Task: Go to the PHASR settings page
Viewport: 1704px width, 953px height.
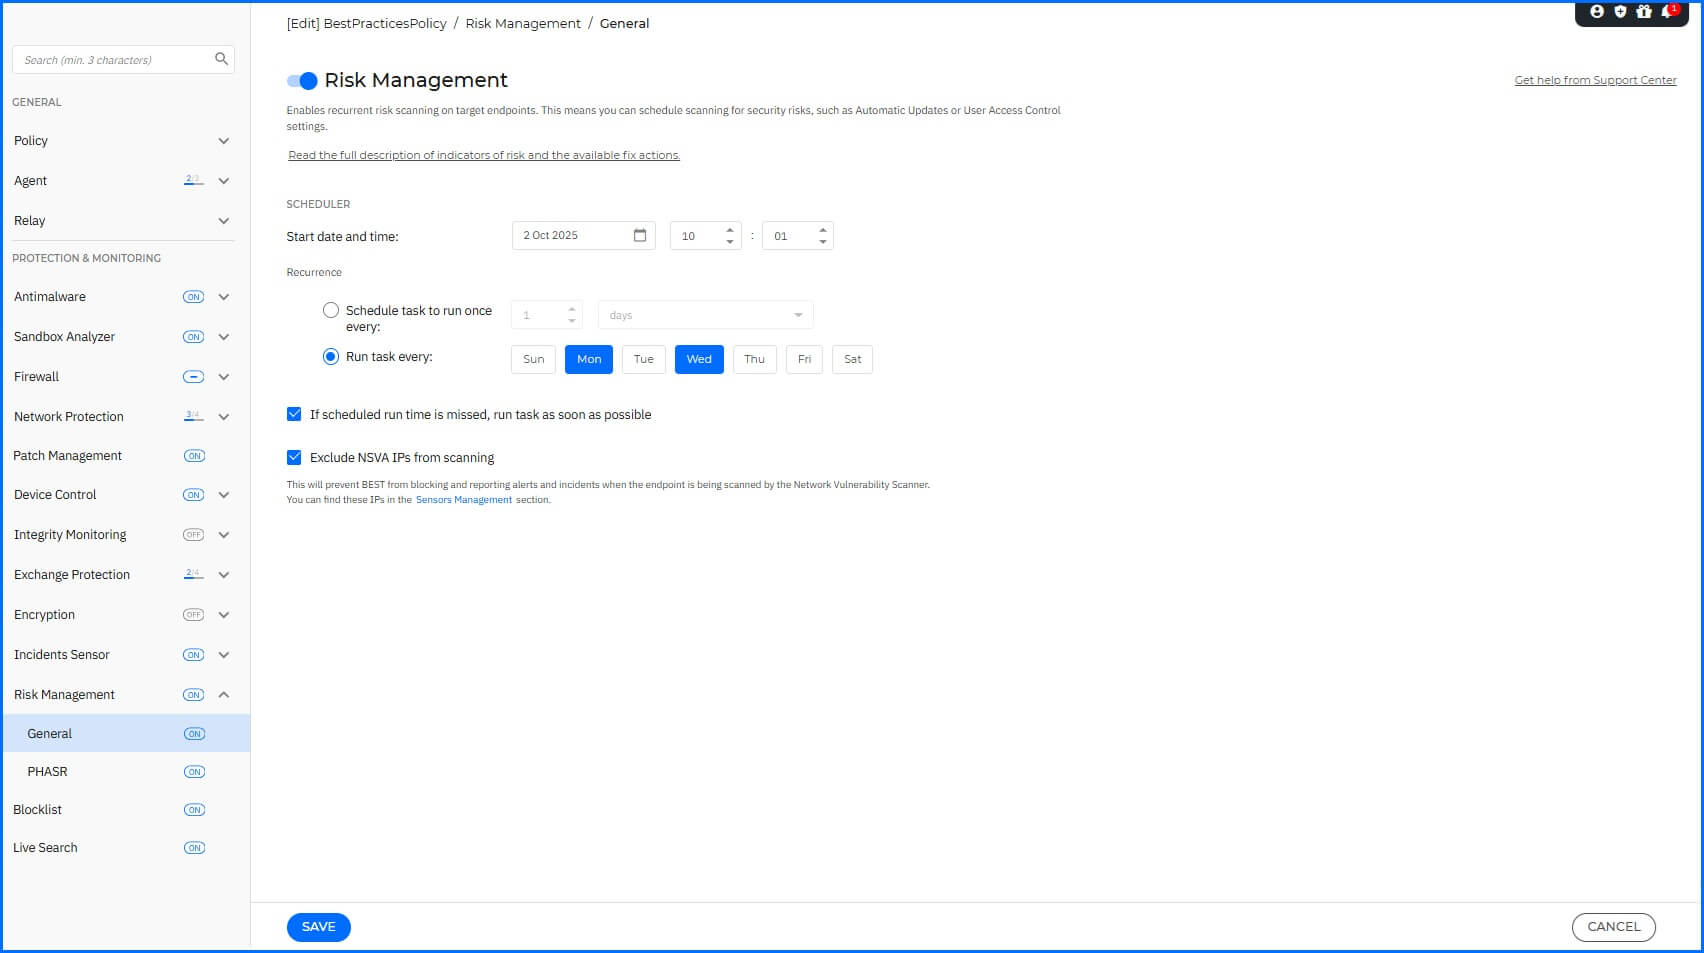Action: [x=48, y=771]
